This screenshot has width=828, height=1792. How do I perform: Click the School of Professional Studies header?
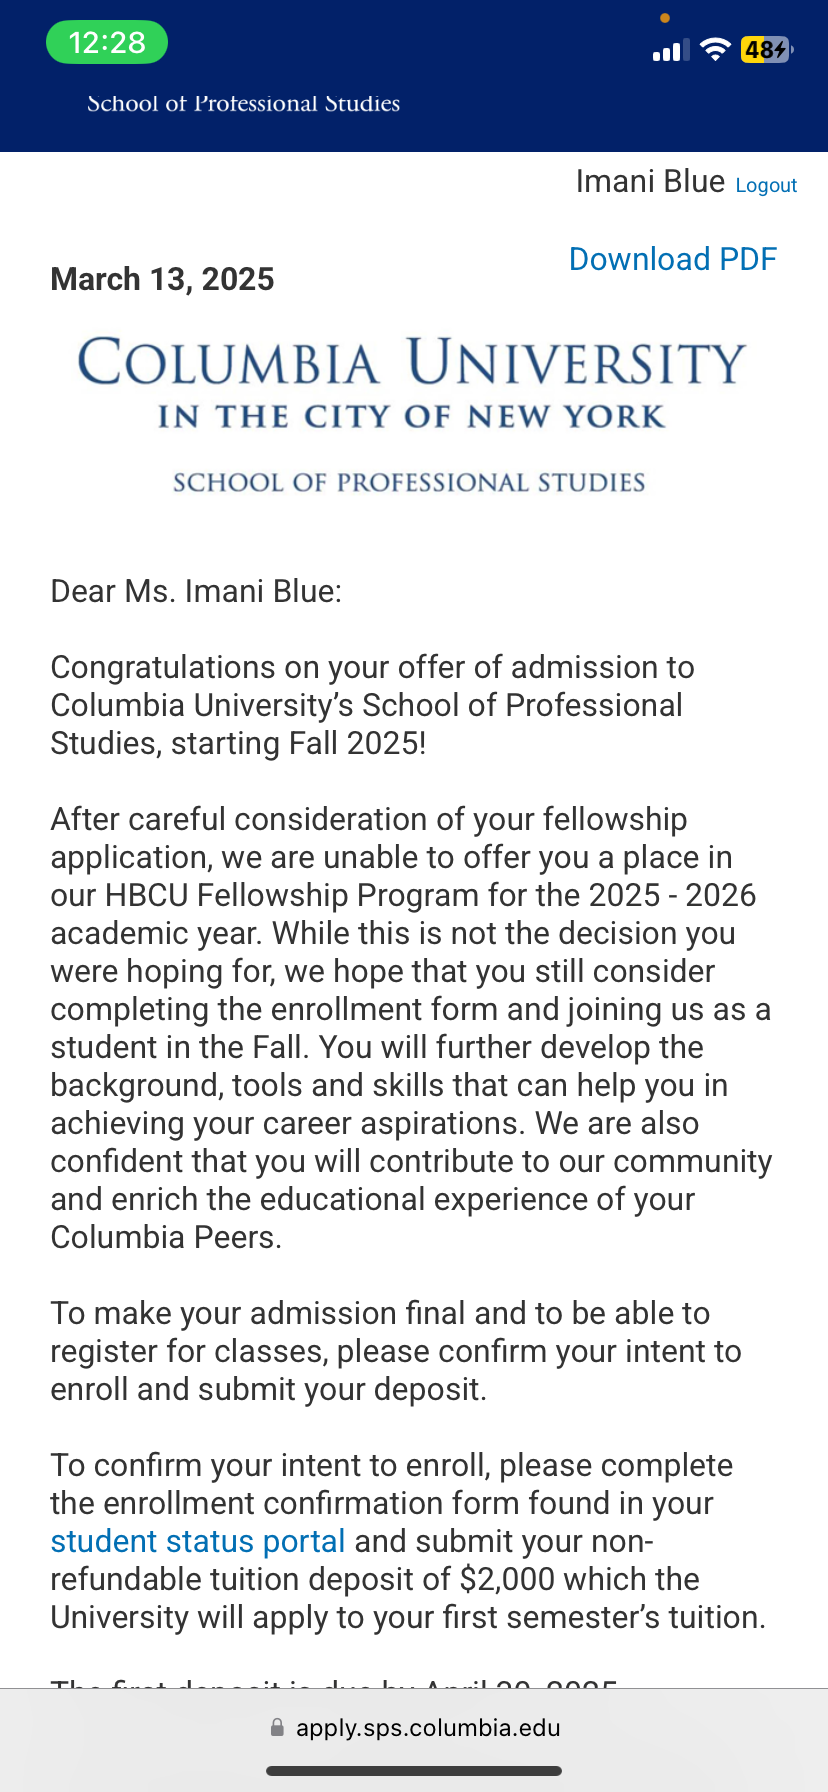tap(243, 104)
